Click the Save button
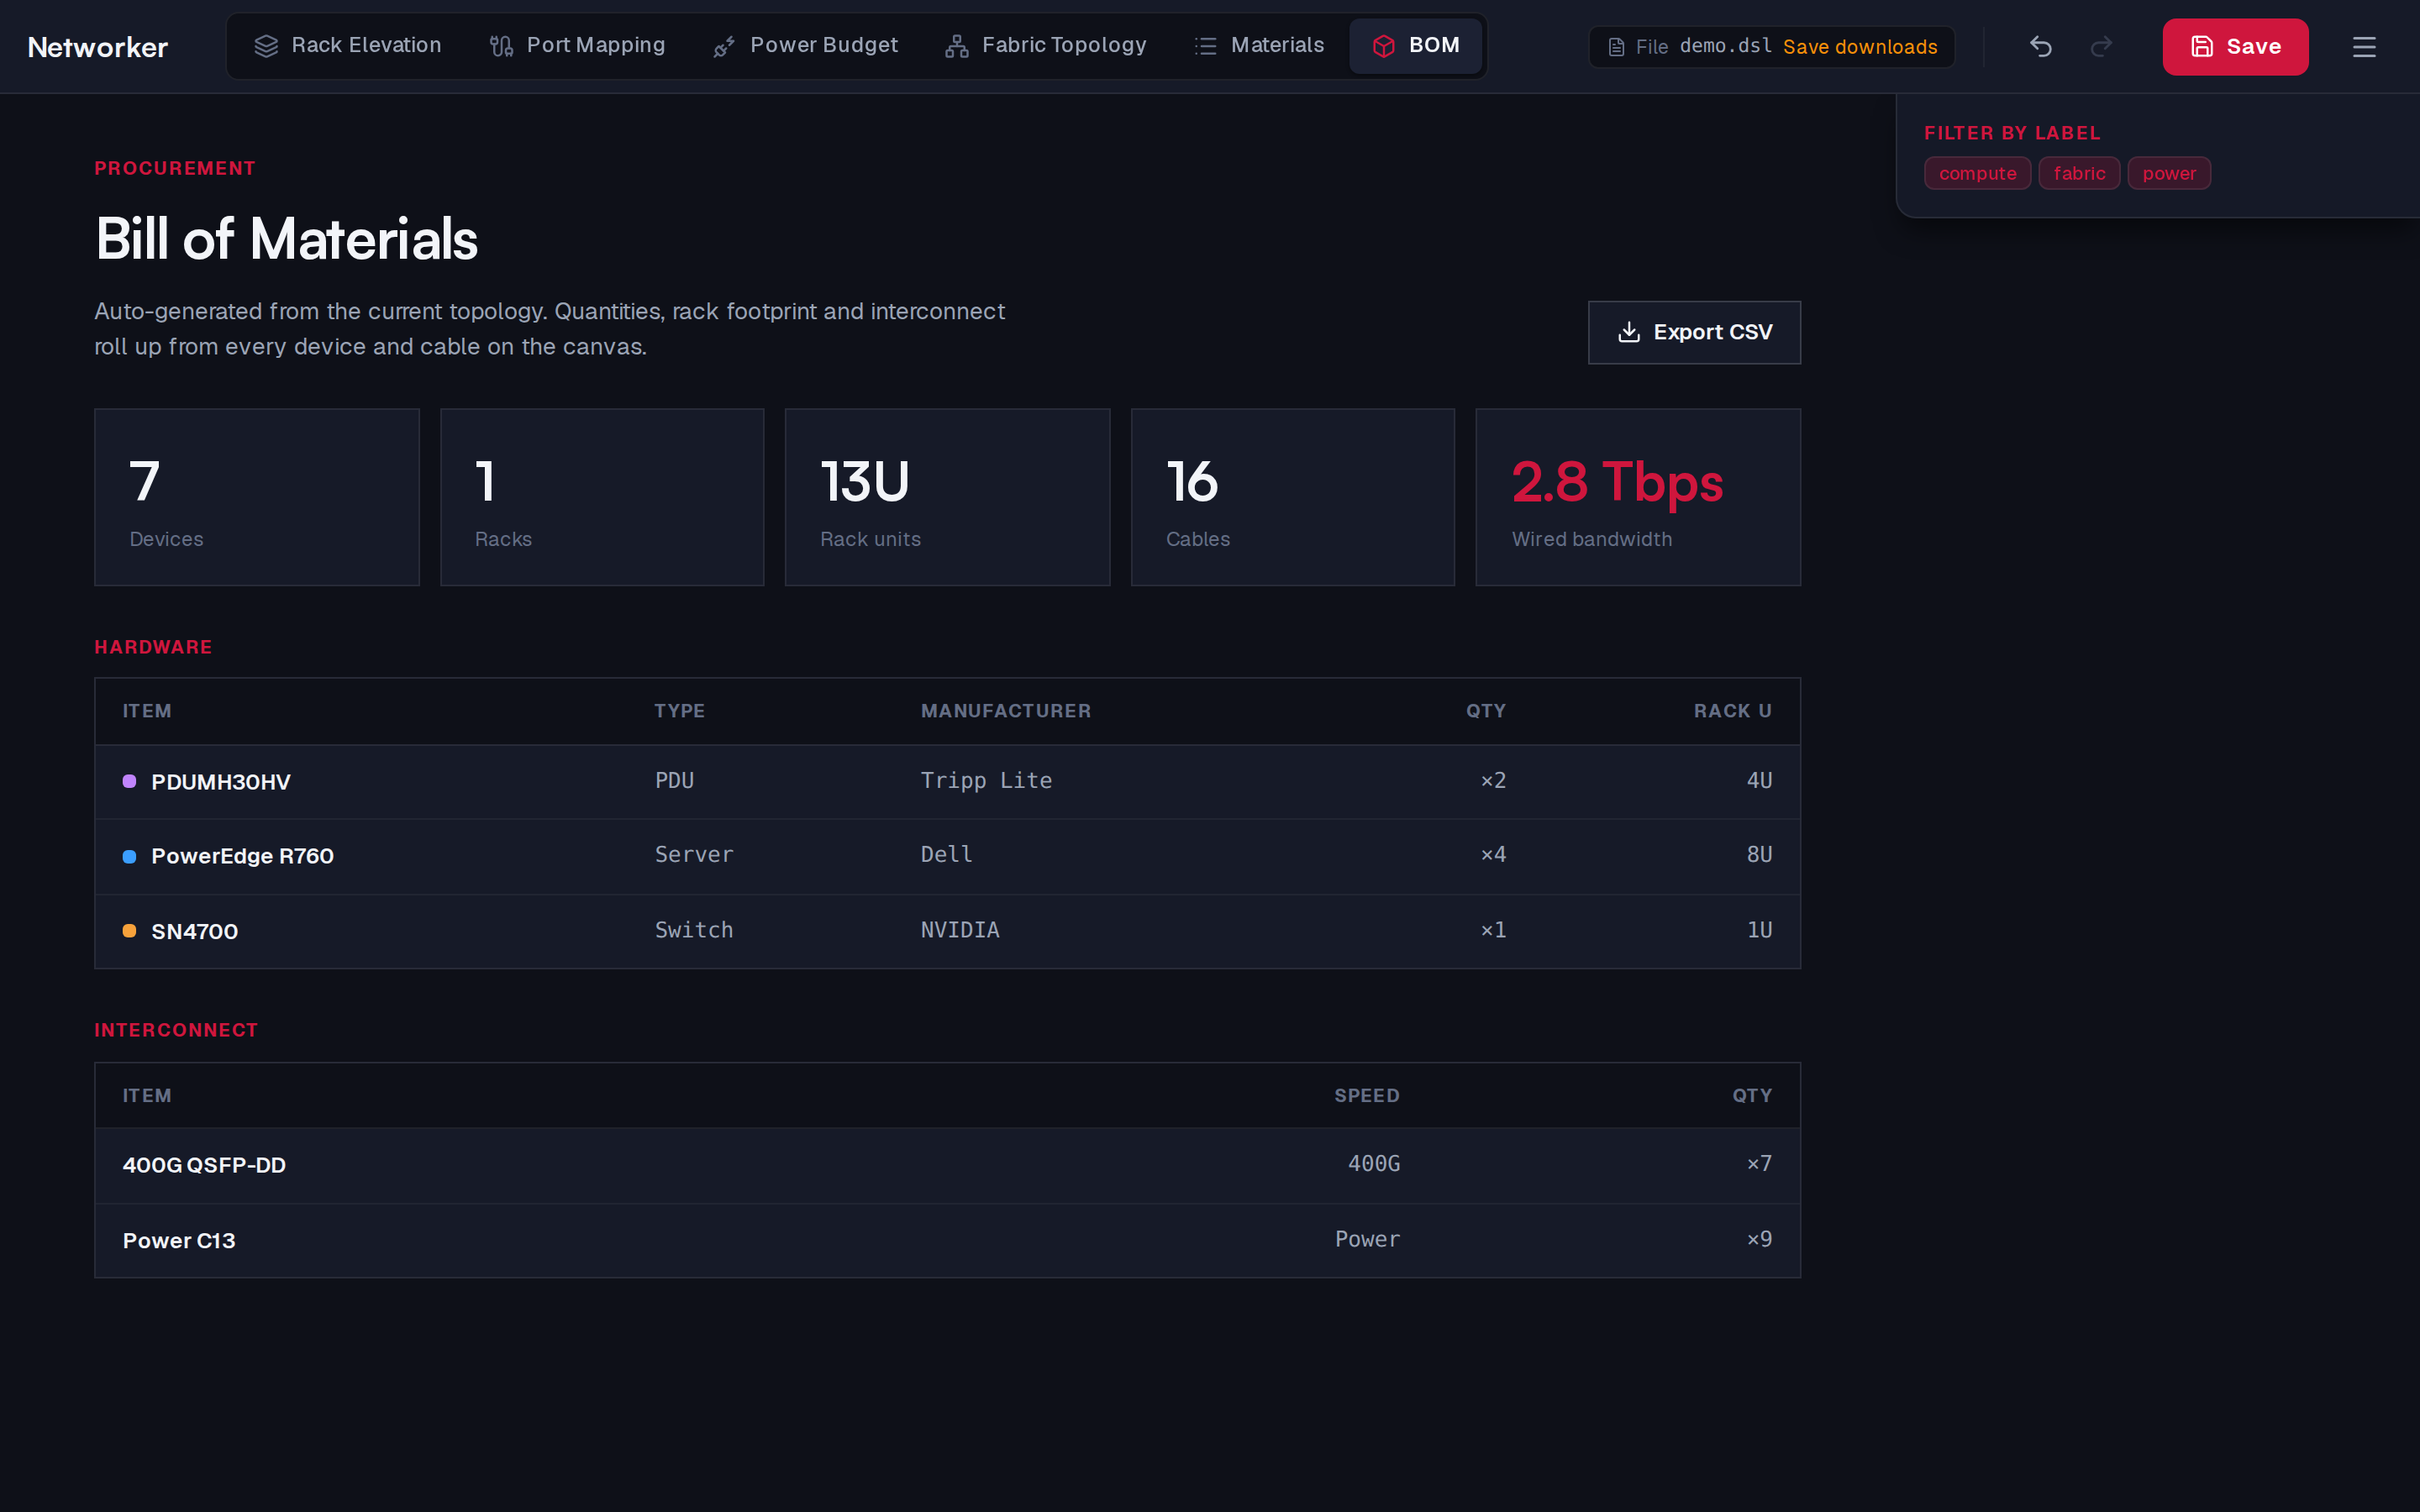 pyautogui.click(x=2235, y=47)
